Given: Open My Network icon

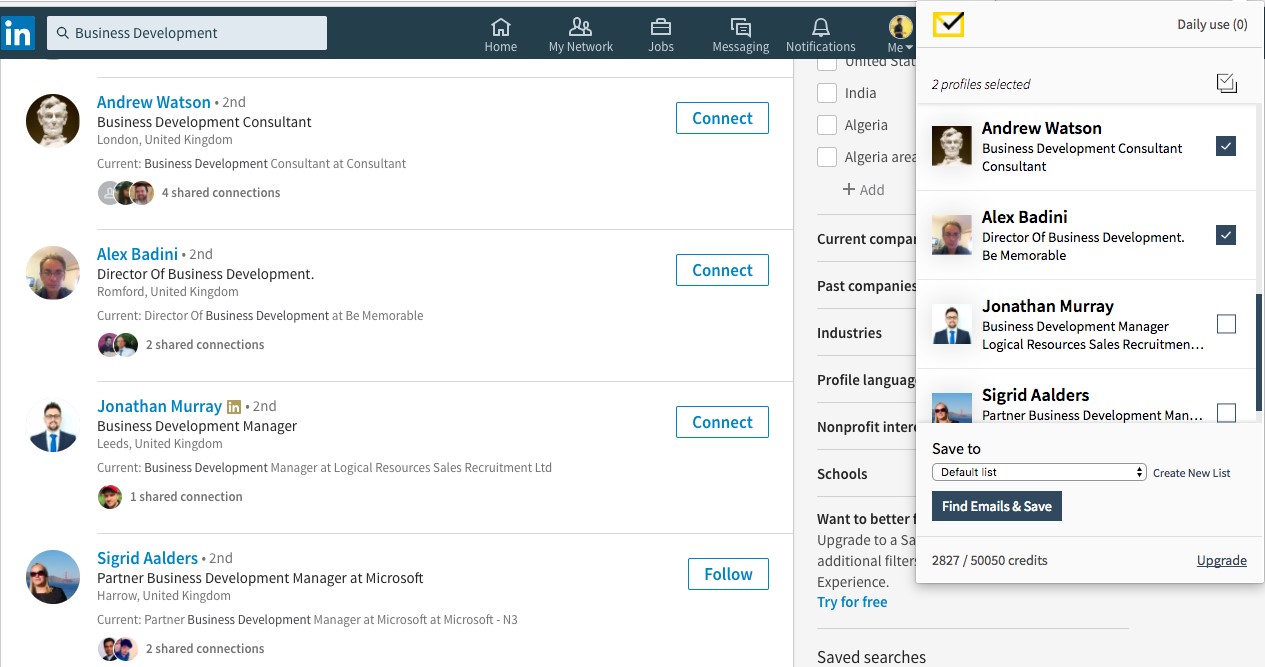Looking at the screenshot, I should point(580,27).
